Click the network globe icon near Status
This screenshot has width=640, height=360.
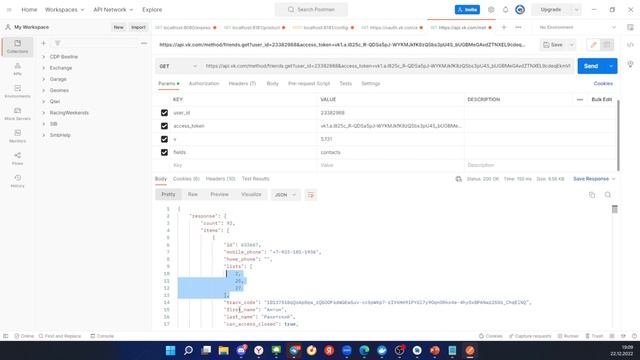[458, 179]
